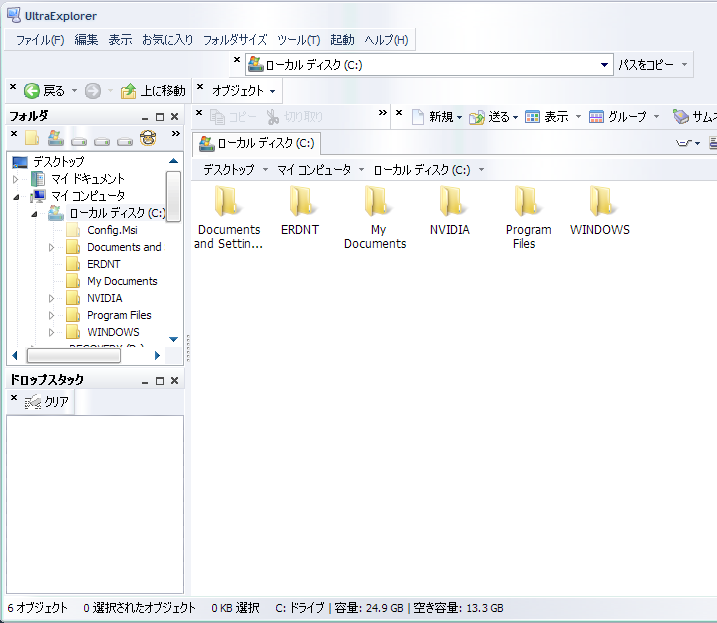Image resolution: width=717 pixels, height=623 pixels.
Task: Click the 上に移動 folder-up icon
Action: pos(128,91)
